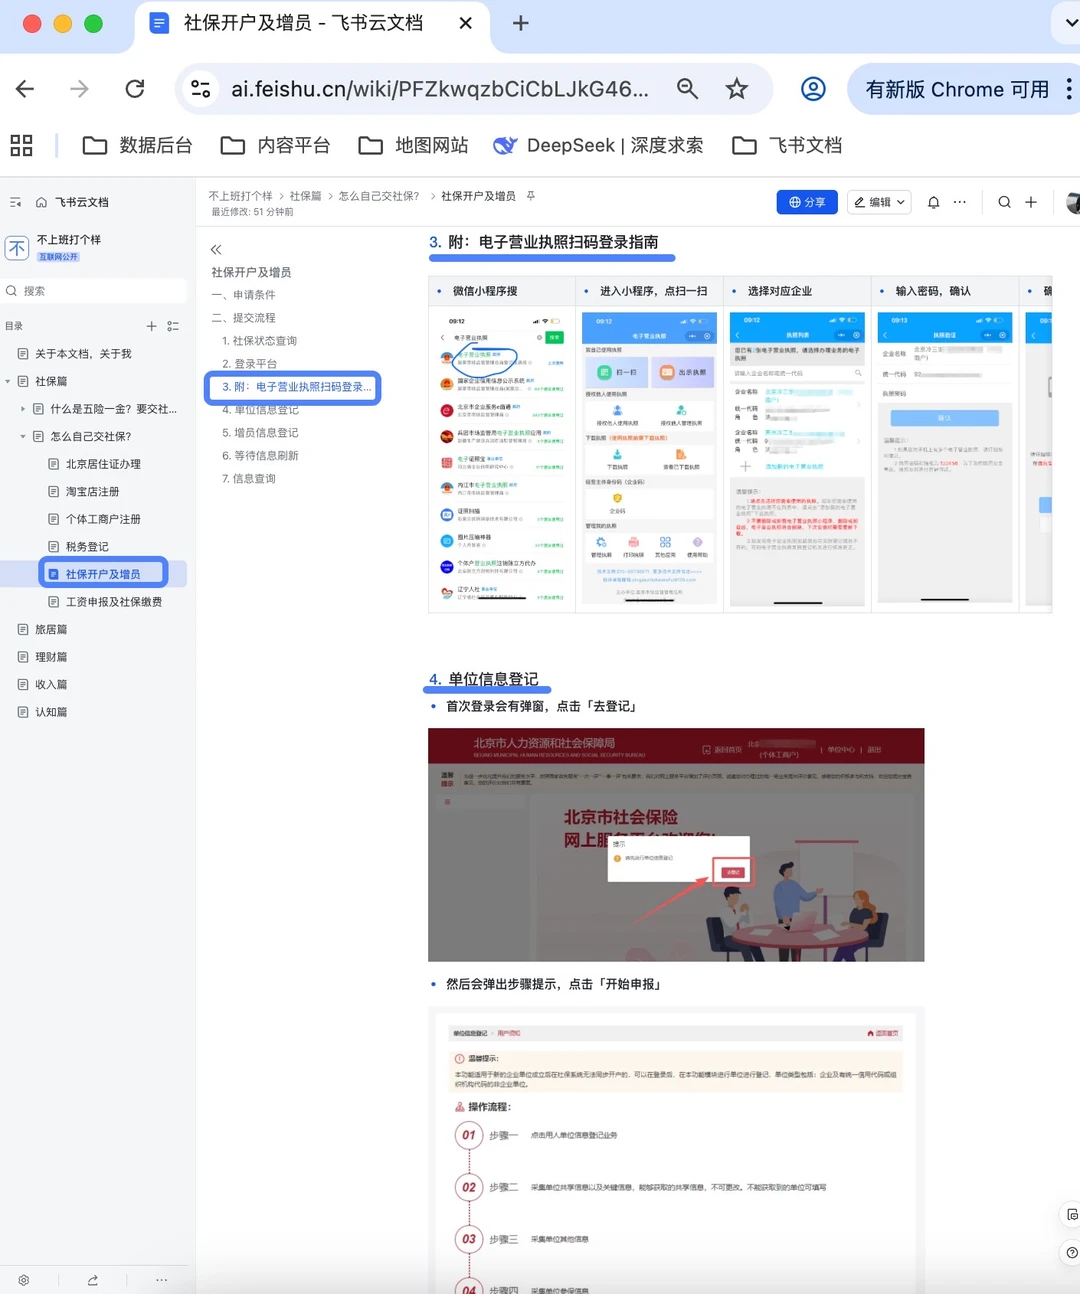This screenshot has height=1294, width=1080.
Task: Open 淘宝店注册 page
Action: (x=92, y=492)
